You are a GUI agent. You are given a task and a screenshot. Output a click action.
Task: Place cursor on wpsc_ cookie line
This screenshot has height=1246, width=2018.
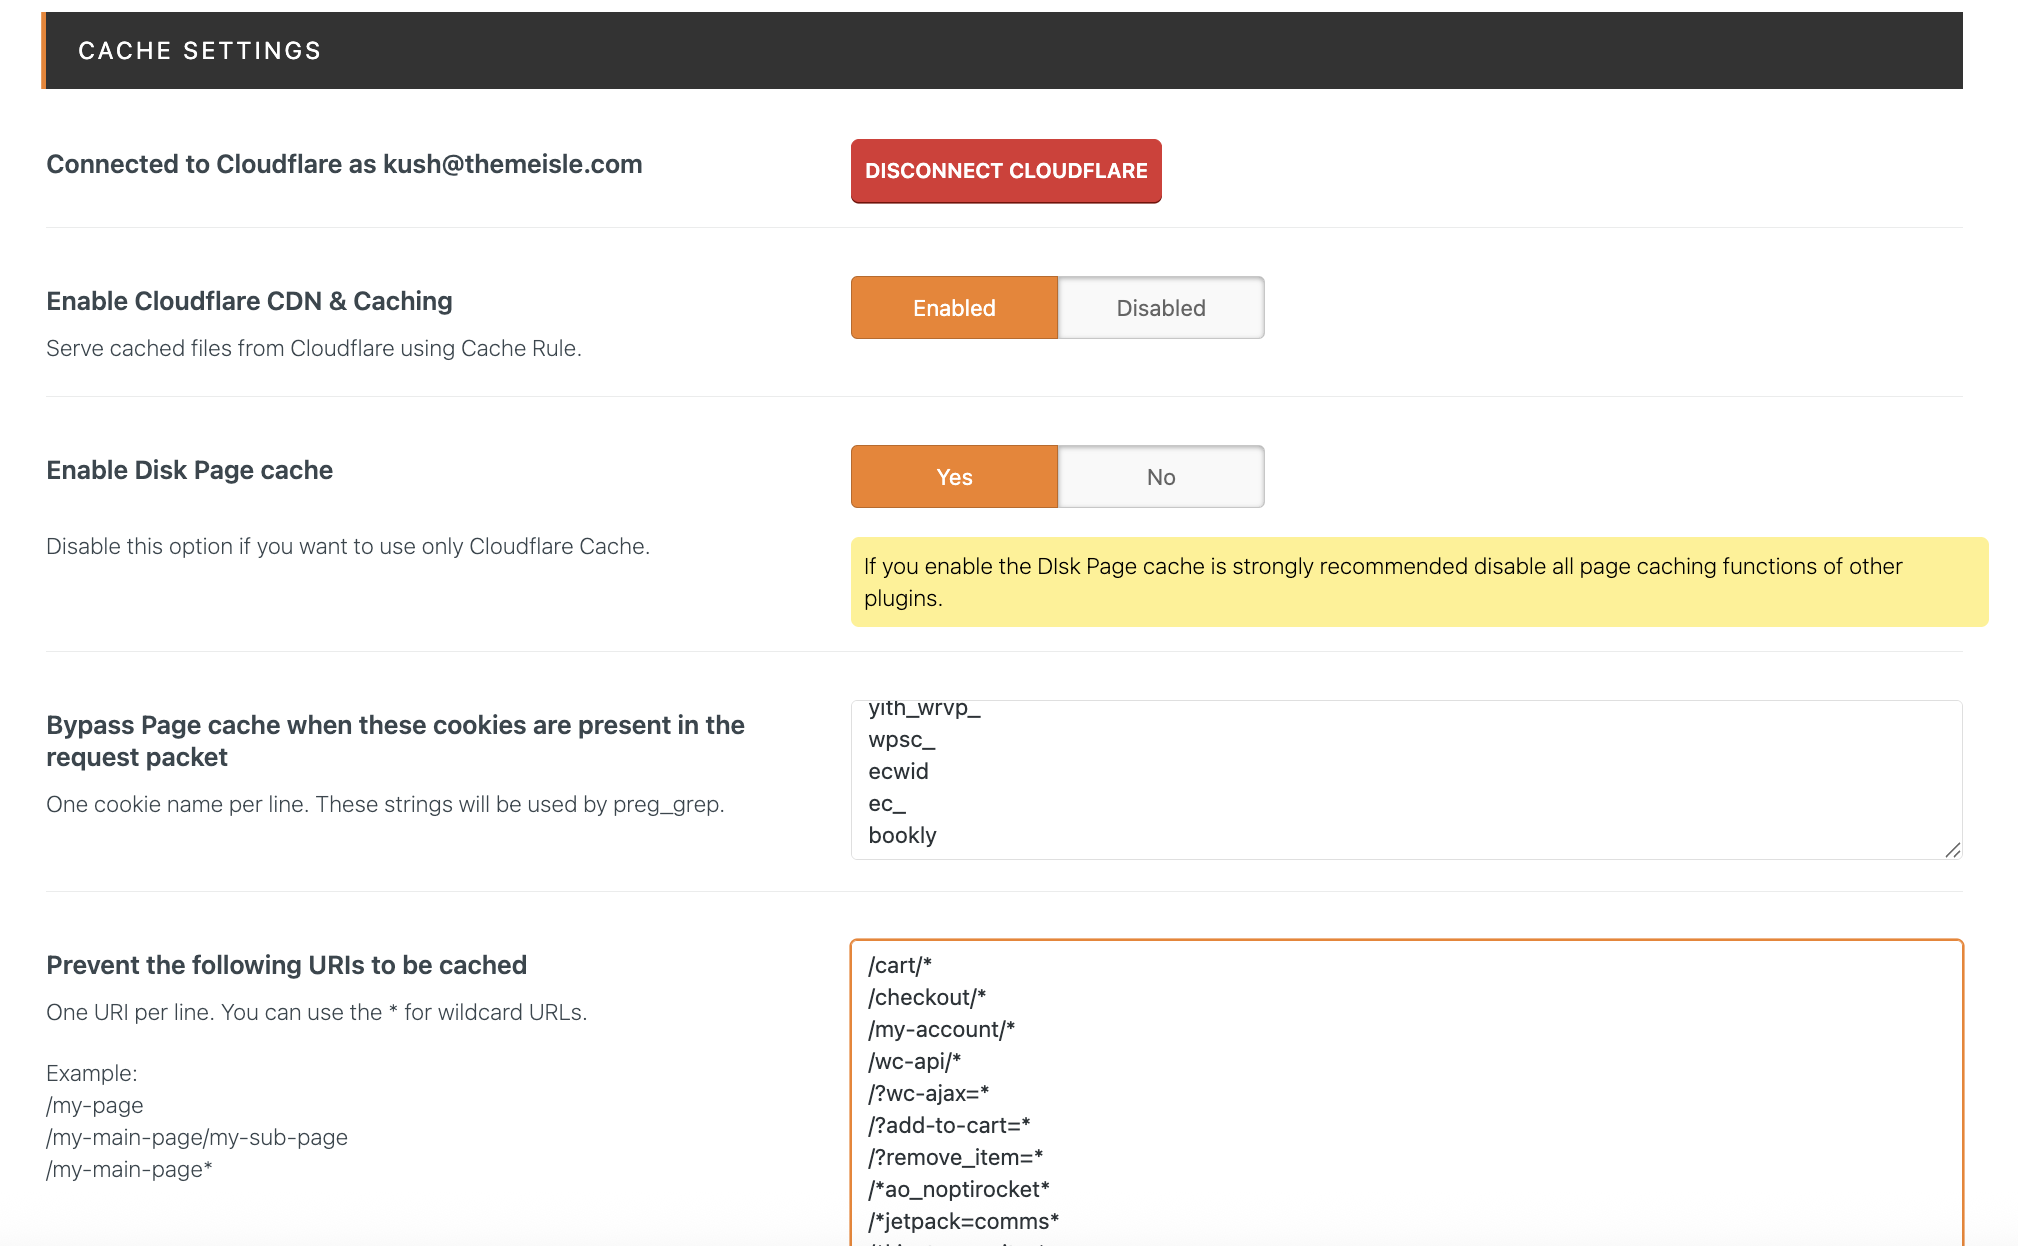click(901, 740)
